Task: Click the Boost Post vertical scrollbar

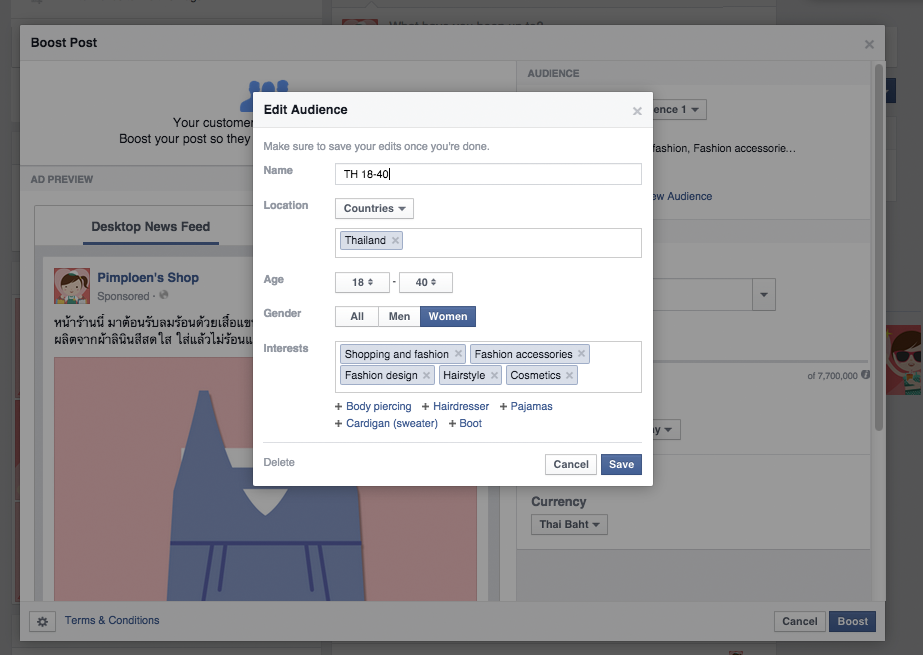Action: coord(878,247)
